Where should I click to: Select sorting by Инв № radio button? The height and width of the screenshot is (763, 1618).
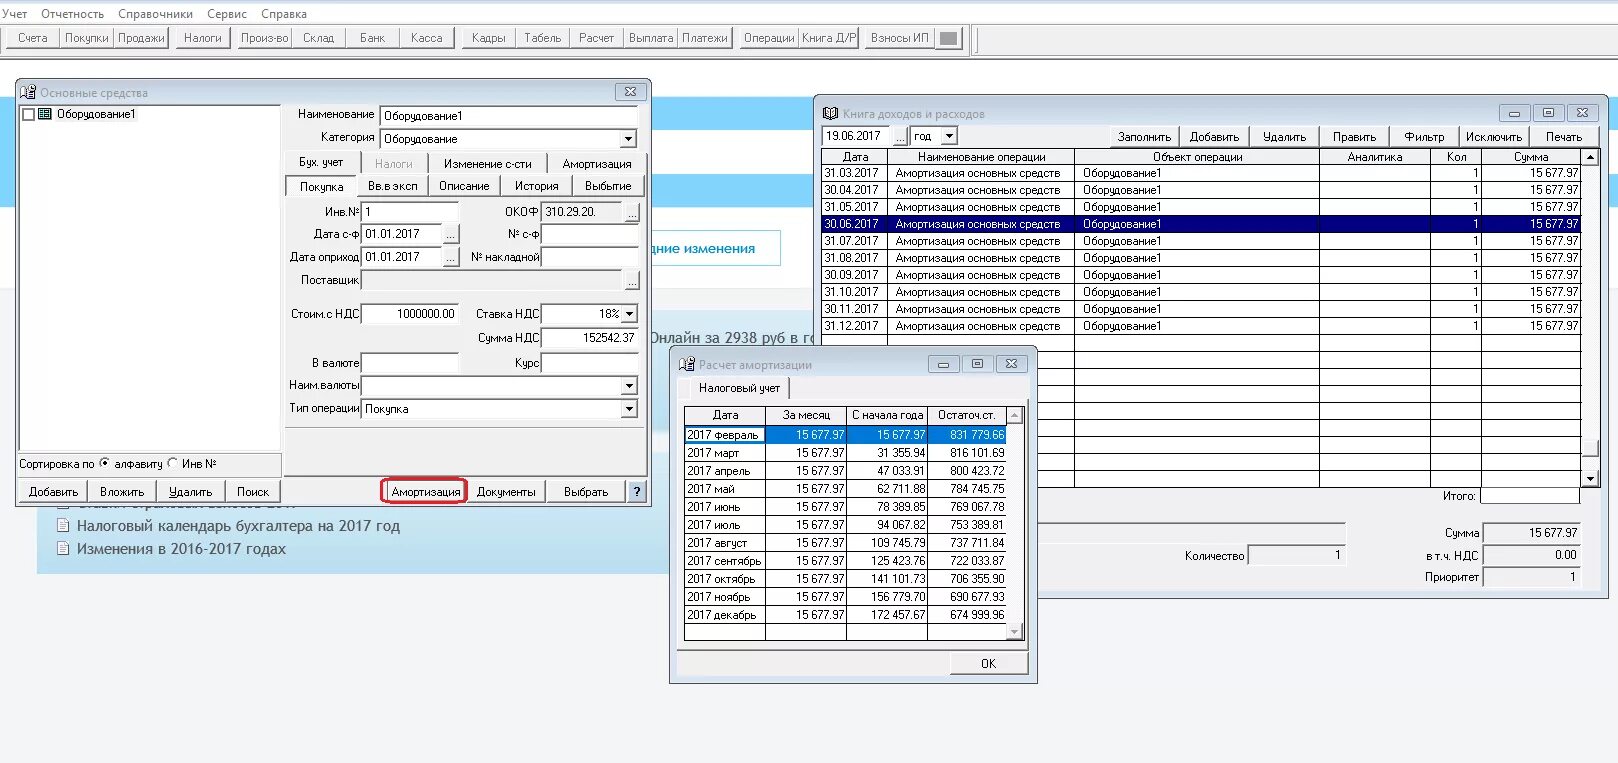(x=173, y=463)
